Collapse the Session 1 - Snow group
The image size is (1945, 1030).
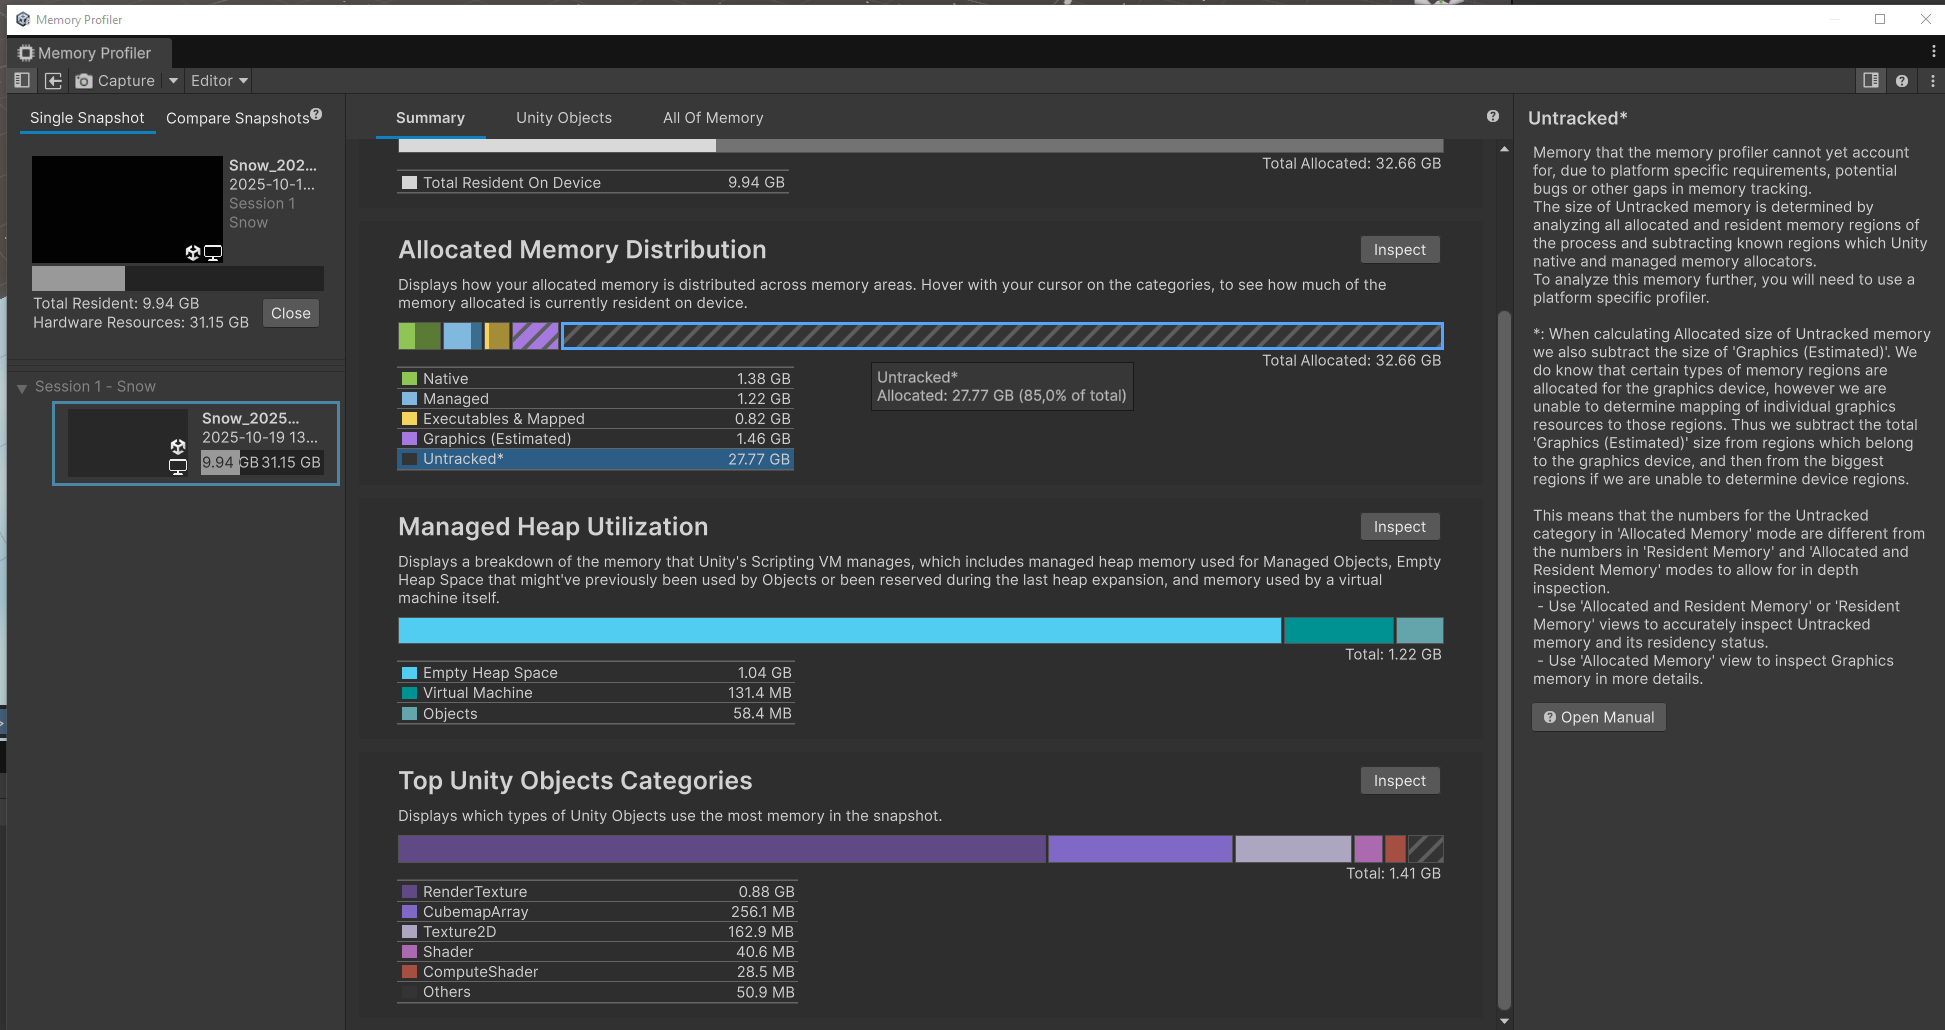pos(22,388)
